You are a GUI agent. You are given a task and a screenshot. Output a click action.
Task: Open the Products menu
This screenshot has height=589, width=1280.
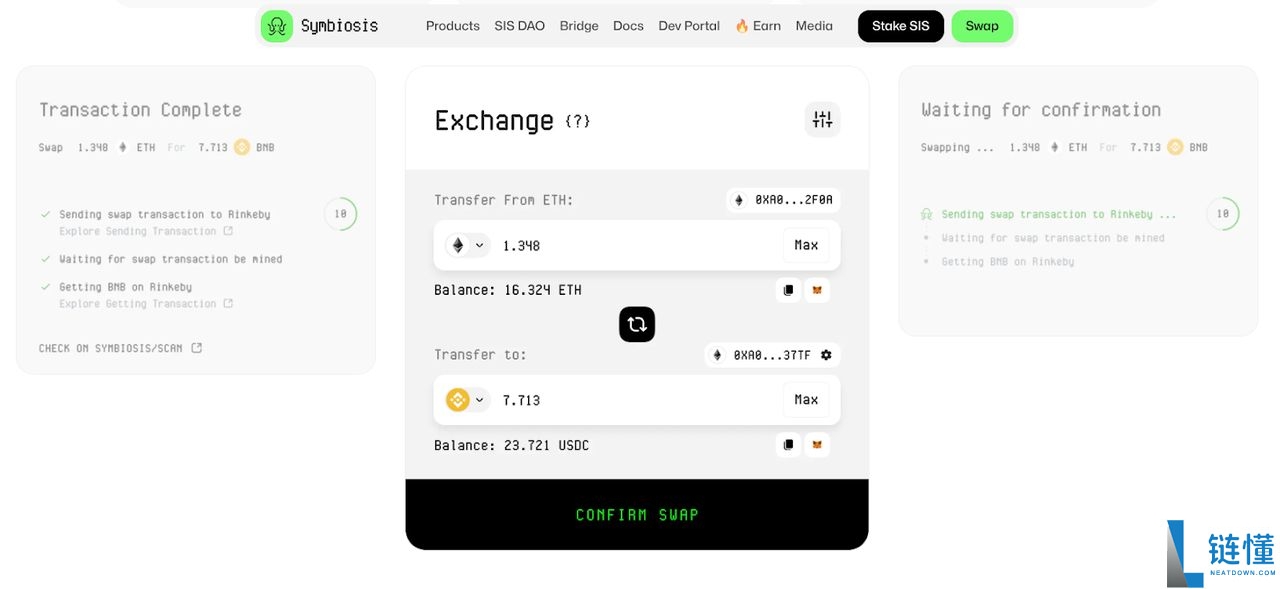pos(452,26)
